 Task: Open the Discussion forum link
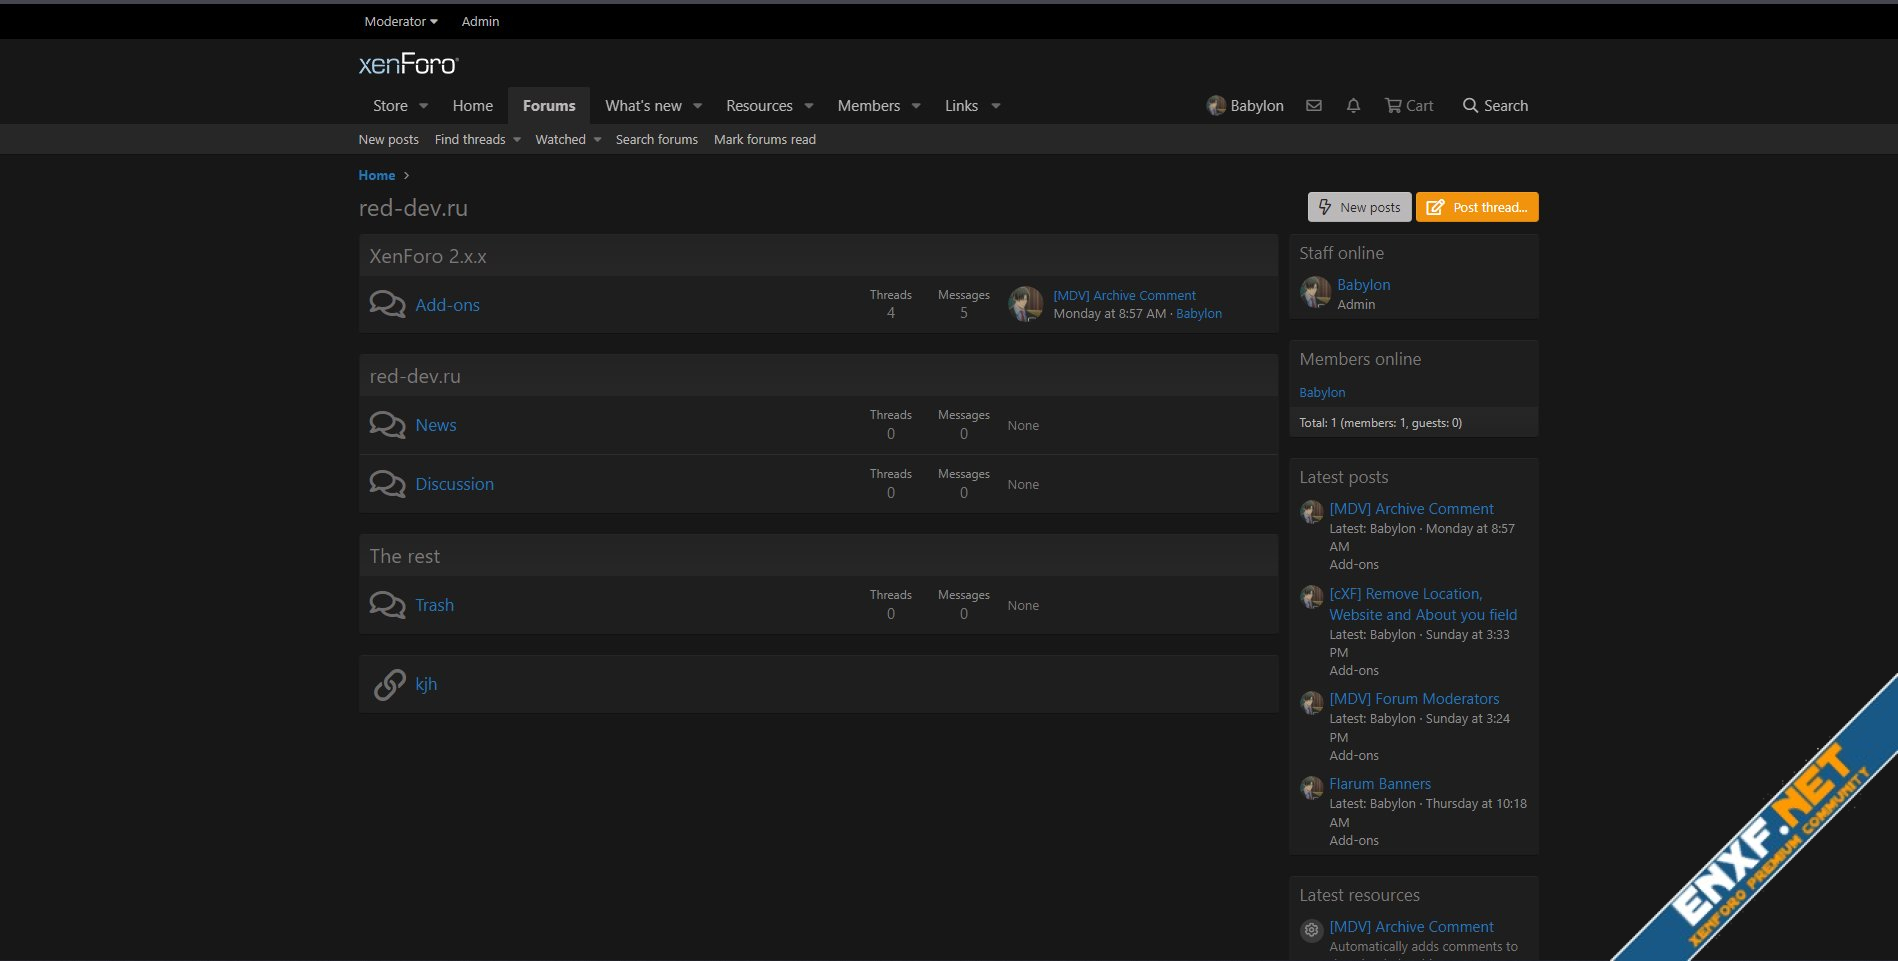tap(454, 484)
